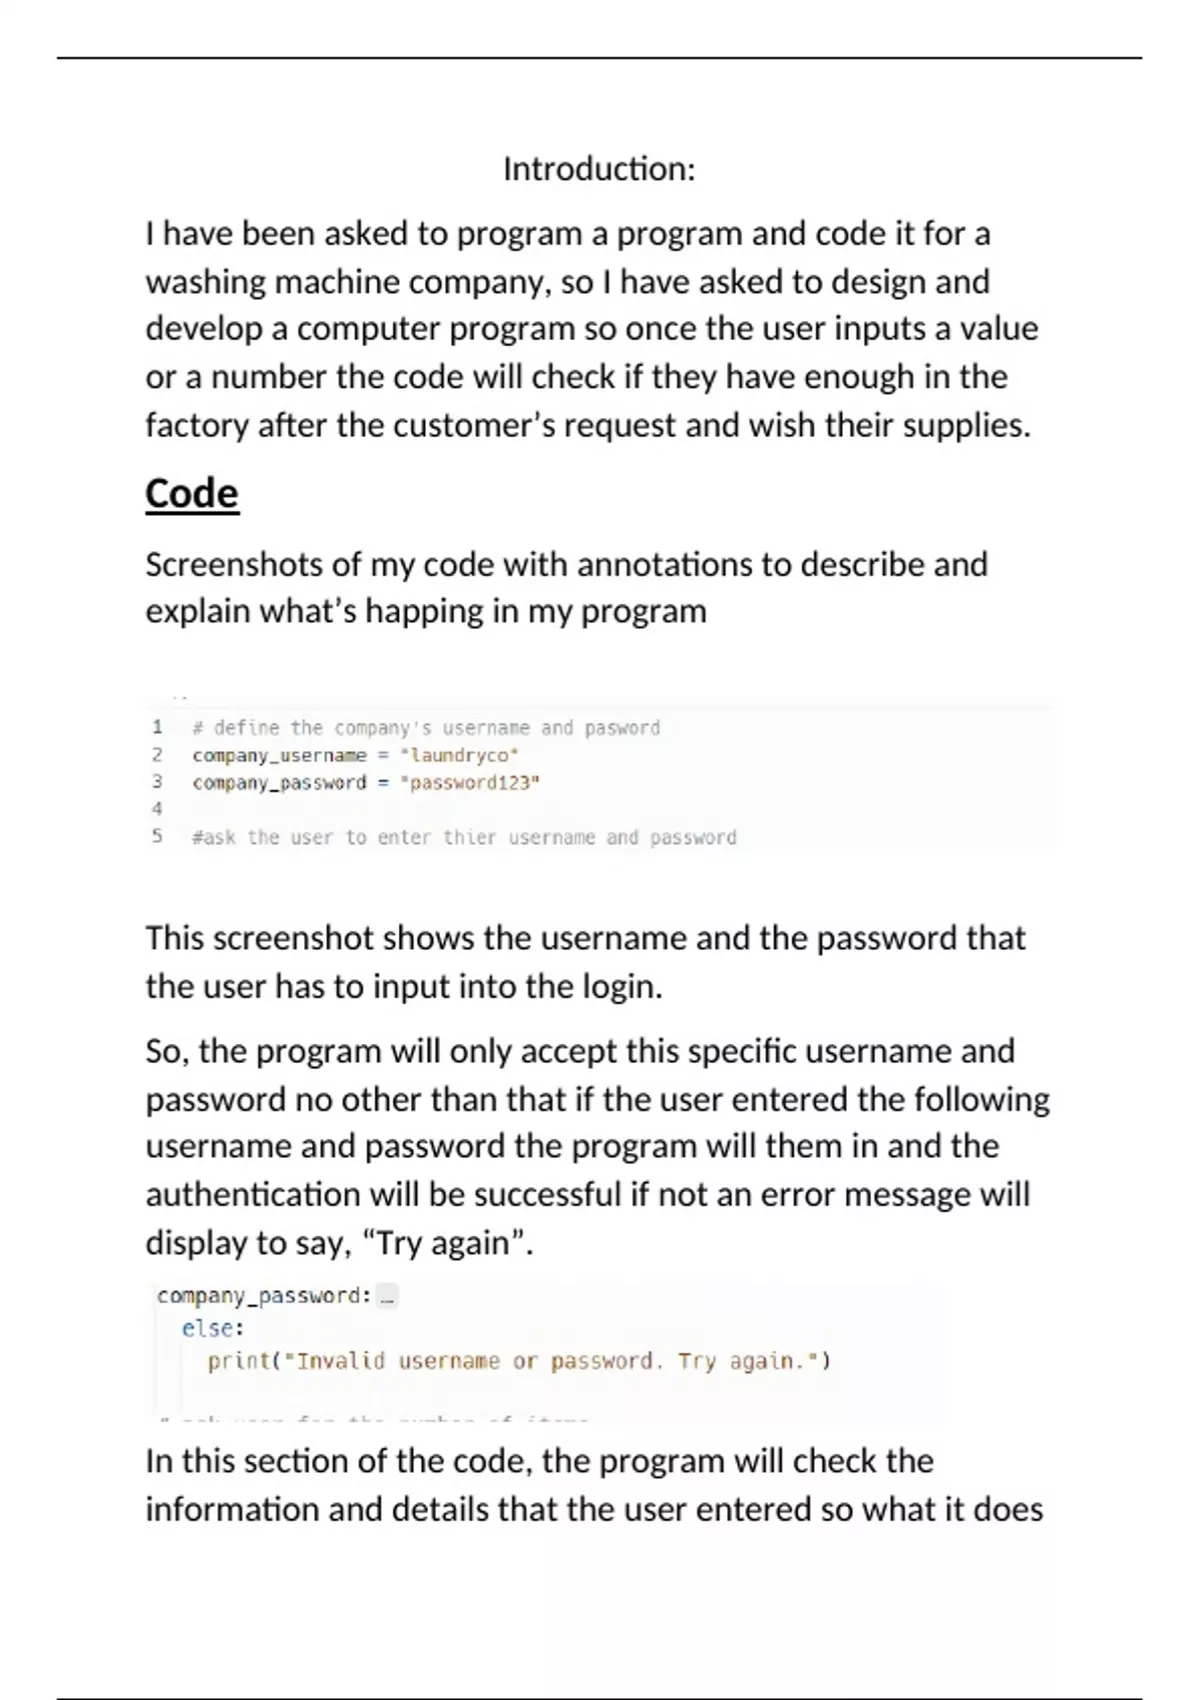Click the empty line number 4 in the code gutter
Screen dimensions: 1200x1700
(157, 808)
